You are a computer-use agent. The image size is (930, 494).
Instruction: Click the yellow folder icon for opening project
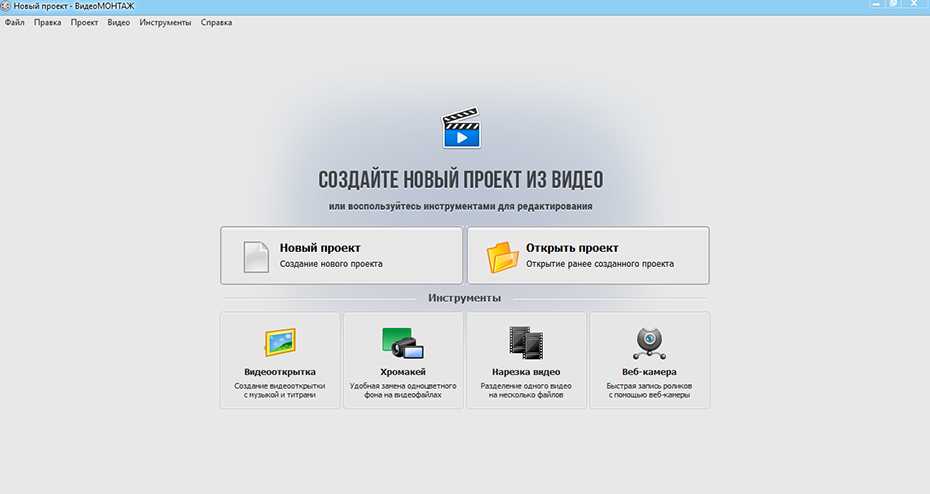(x=504, y=256)
